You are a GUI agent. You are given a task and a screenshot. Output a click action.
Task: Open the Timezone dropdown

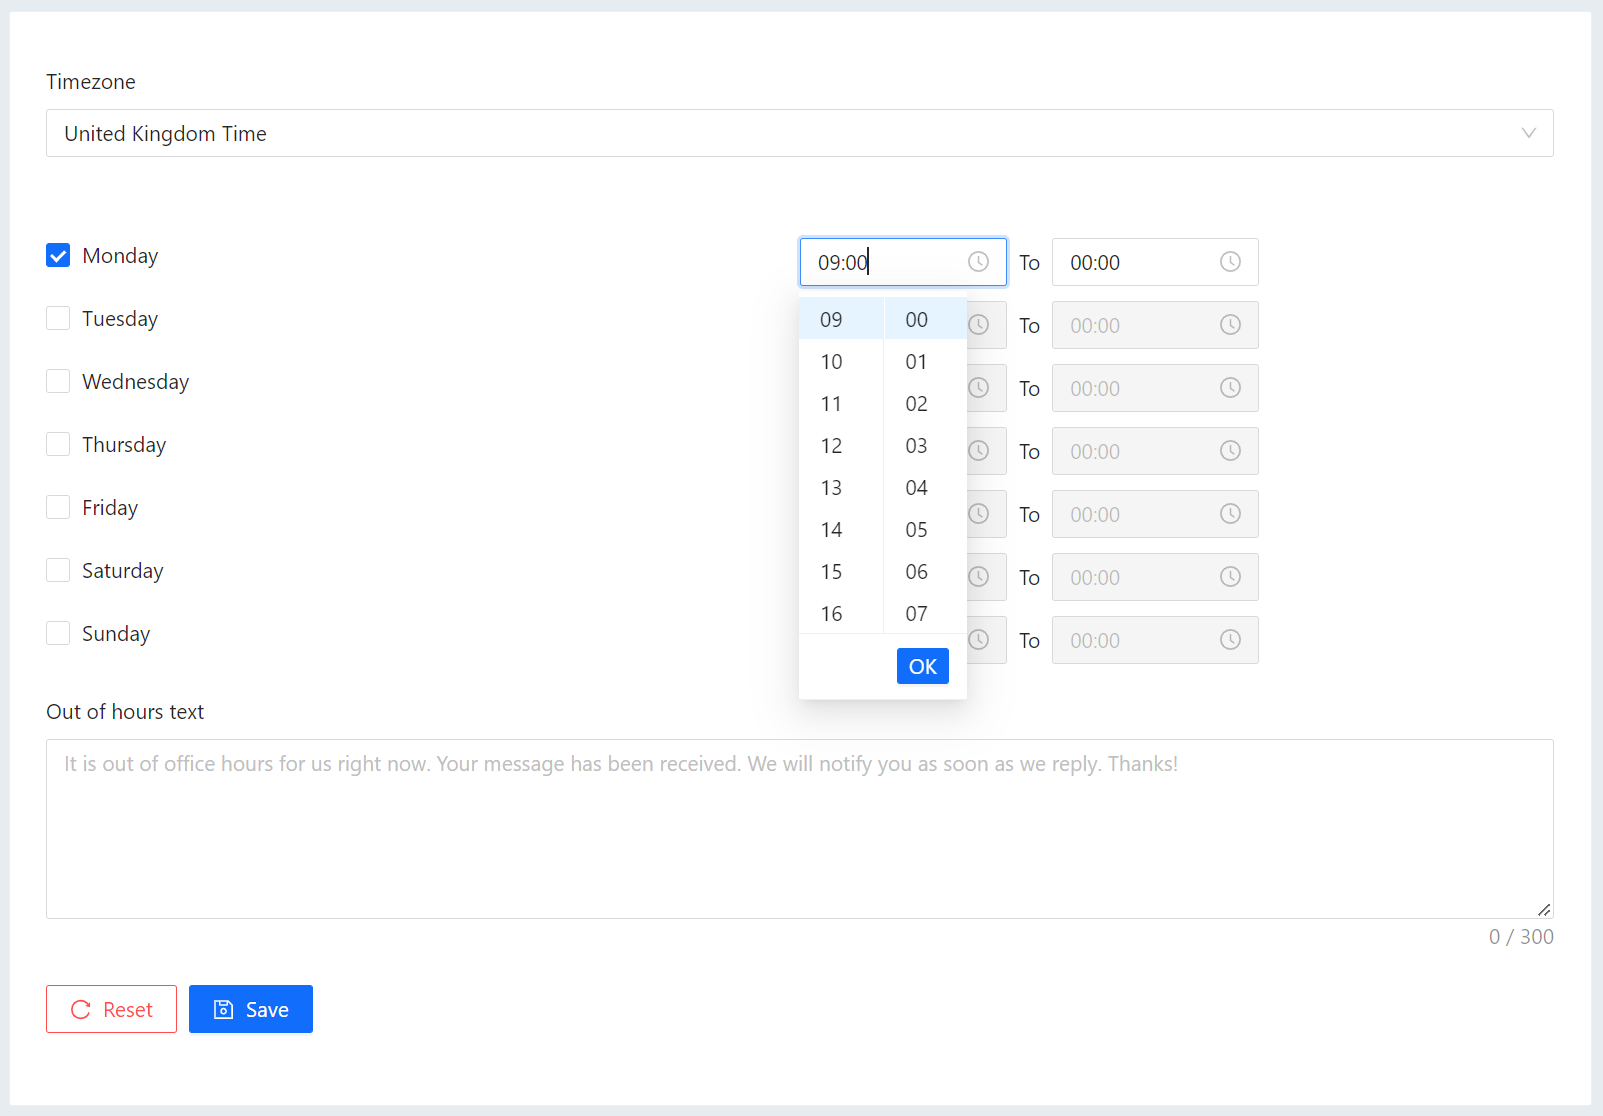800,133
